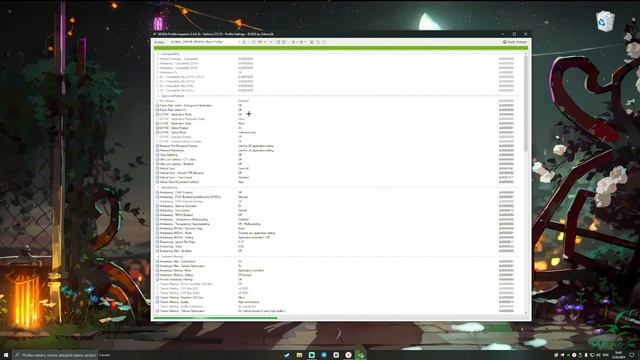Click gear icon beside Antialiasing (MSAA) Mode
The image size is (640, 360).
click(x=157, y=233)
